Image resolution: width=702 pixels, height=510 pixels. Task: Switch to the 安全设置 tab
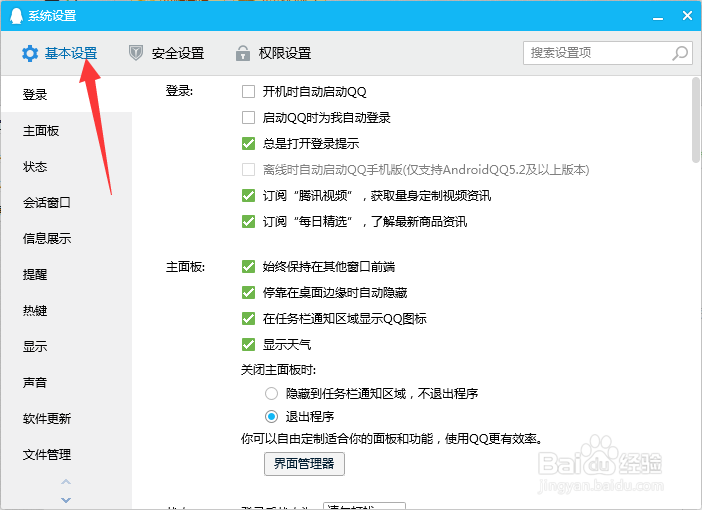(x=167, y=53)
